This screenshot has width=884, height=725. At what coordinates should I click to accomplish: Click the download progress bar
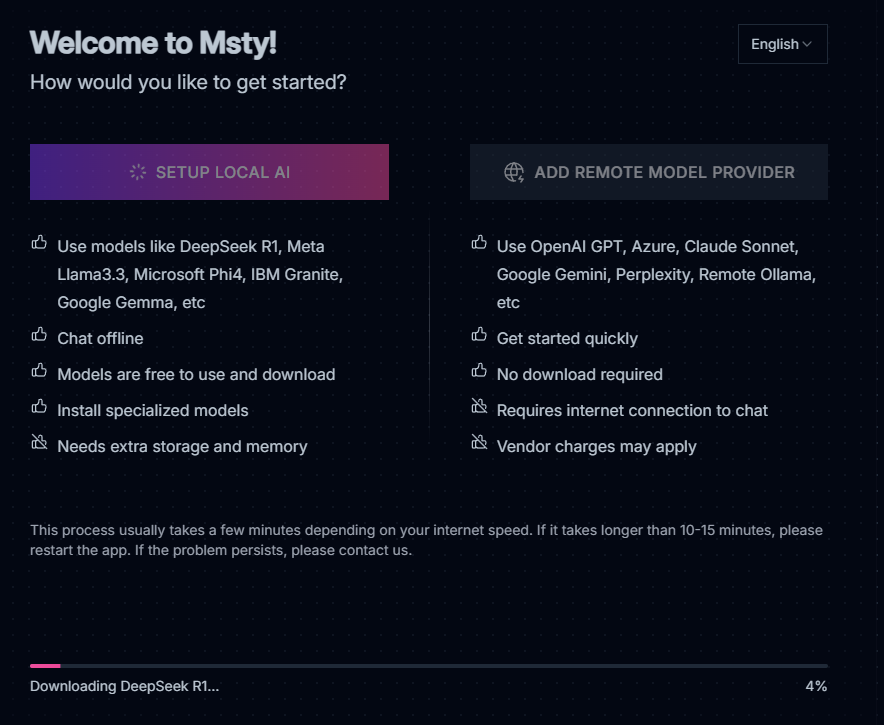tap(428, 665)
